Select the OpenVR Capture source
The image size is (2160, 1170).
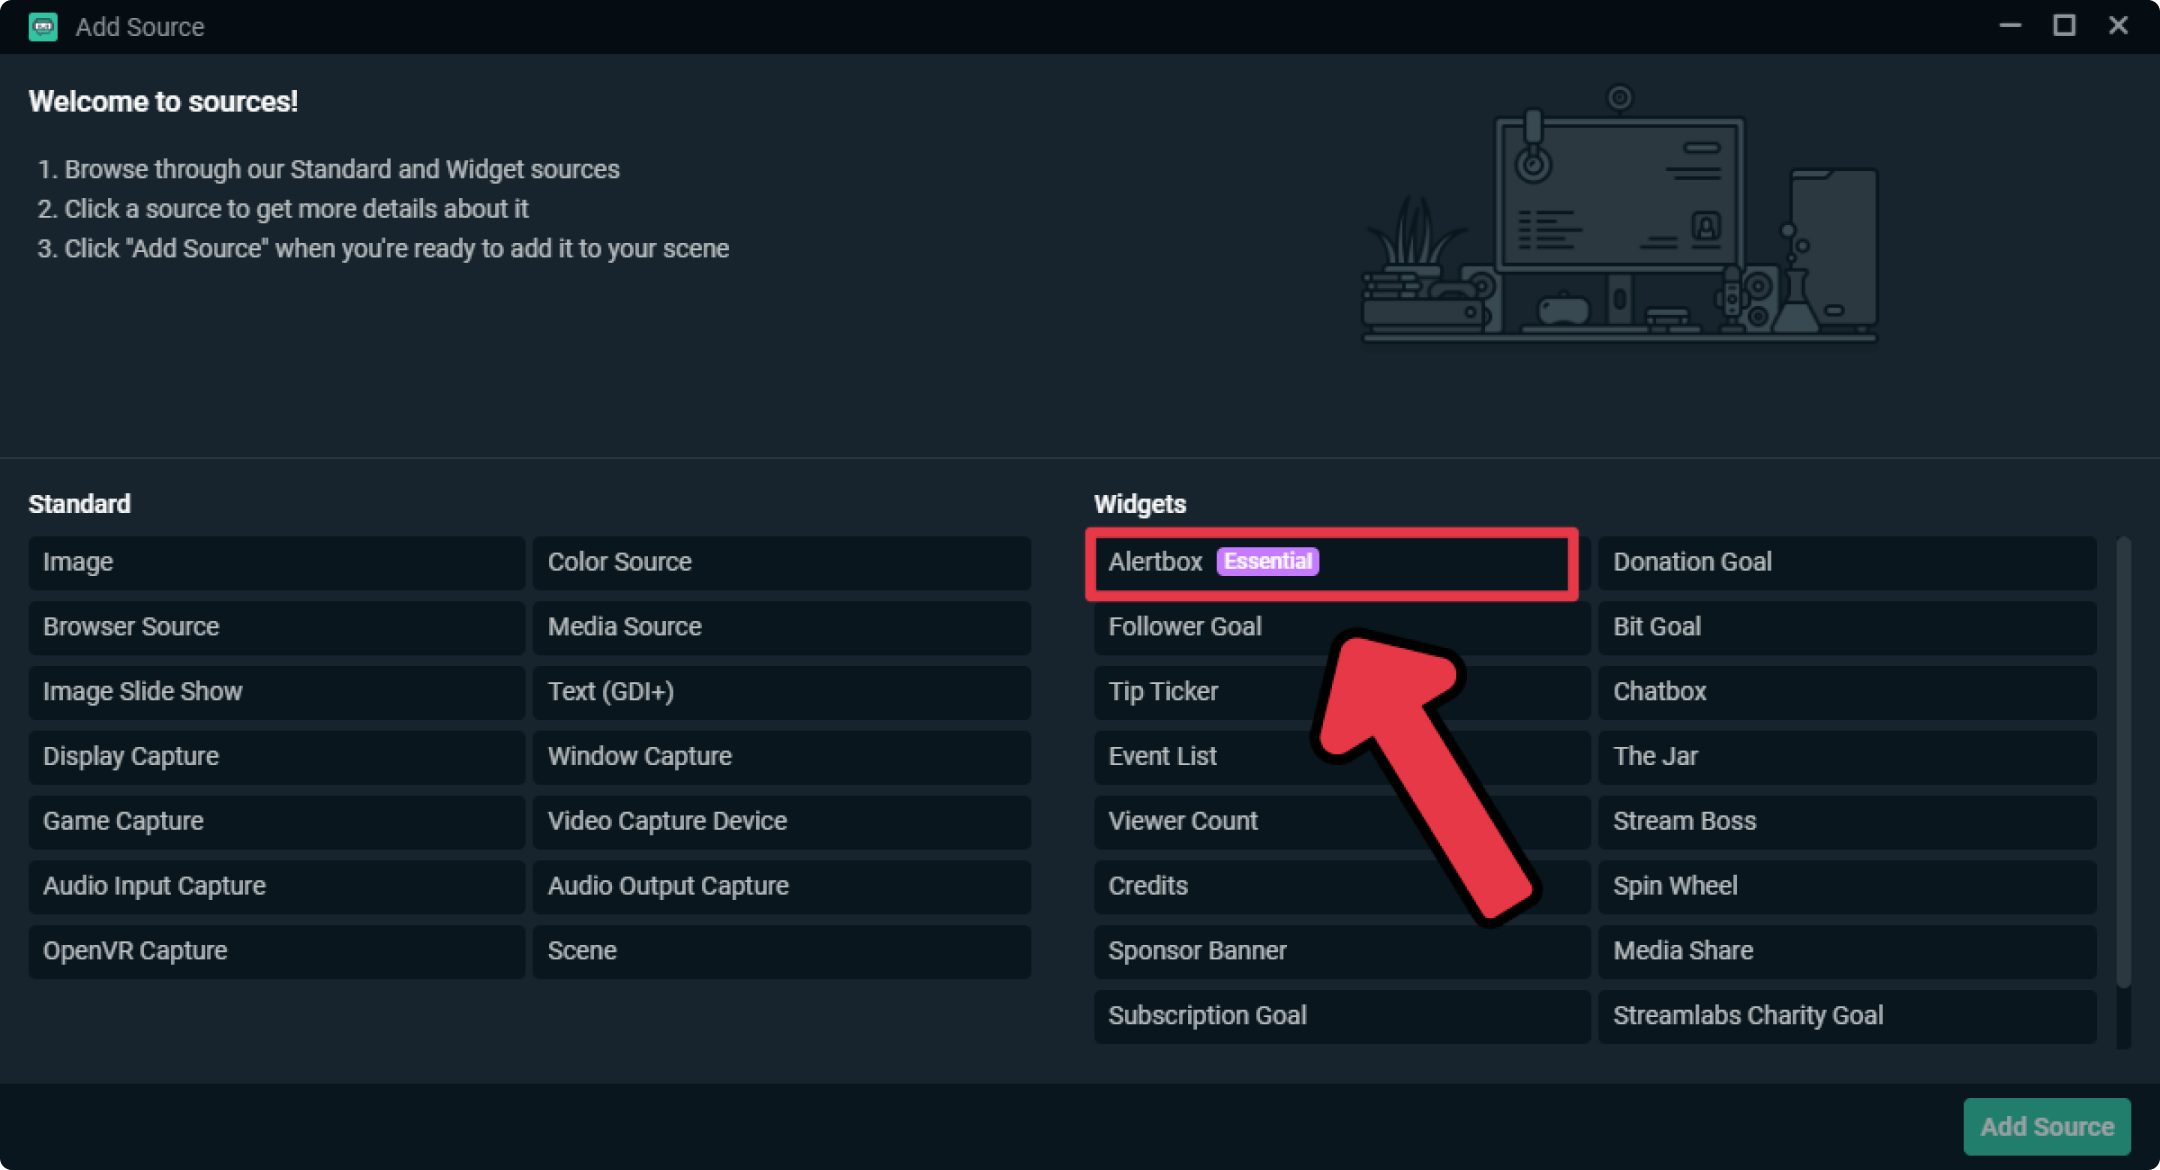point(274,950)
